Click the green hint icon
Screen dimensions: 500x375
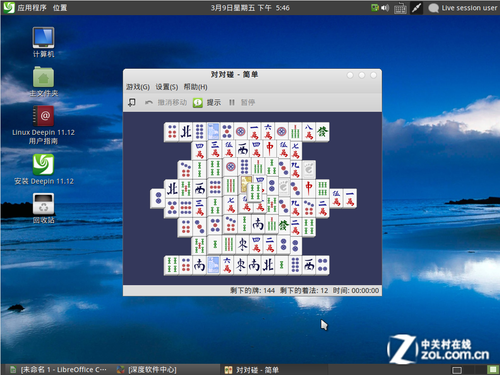(x=198, y=103)
